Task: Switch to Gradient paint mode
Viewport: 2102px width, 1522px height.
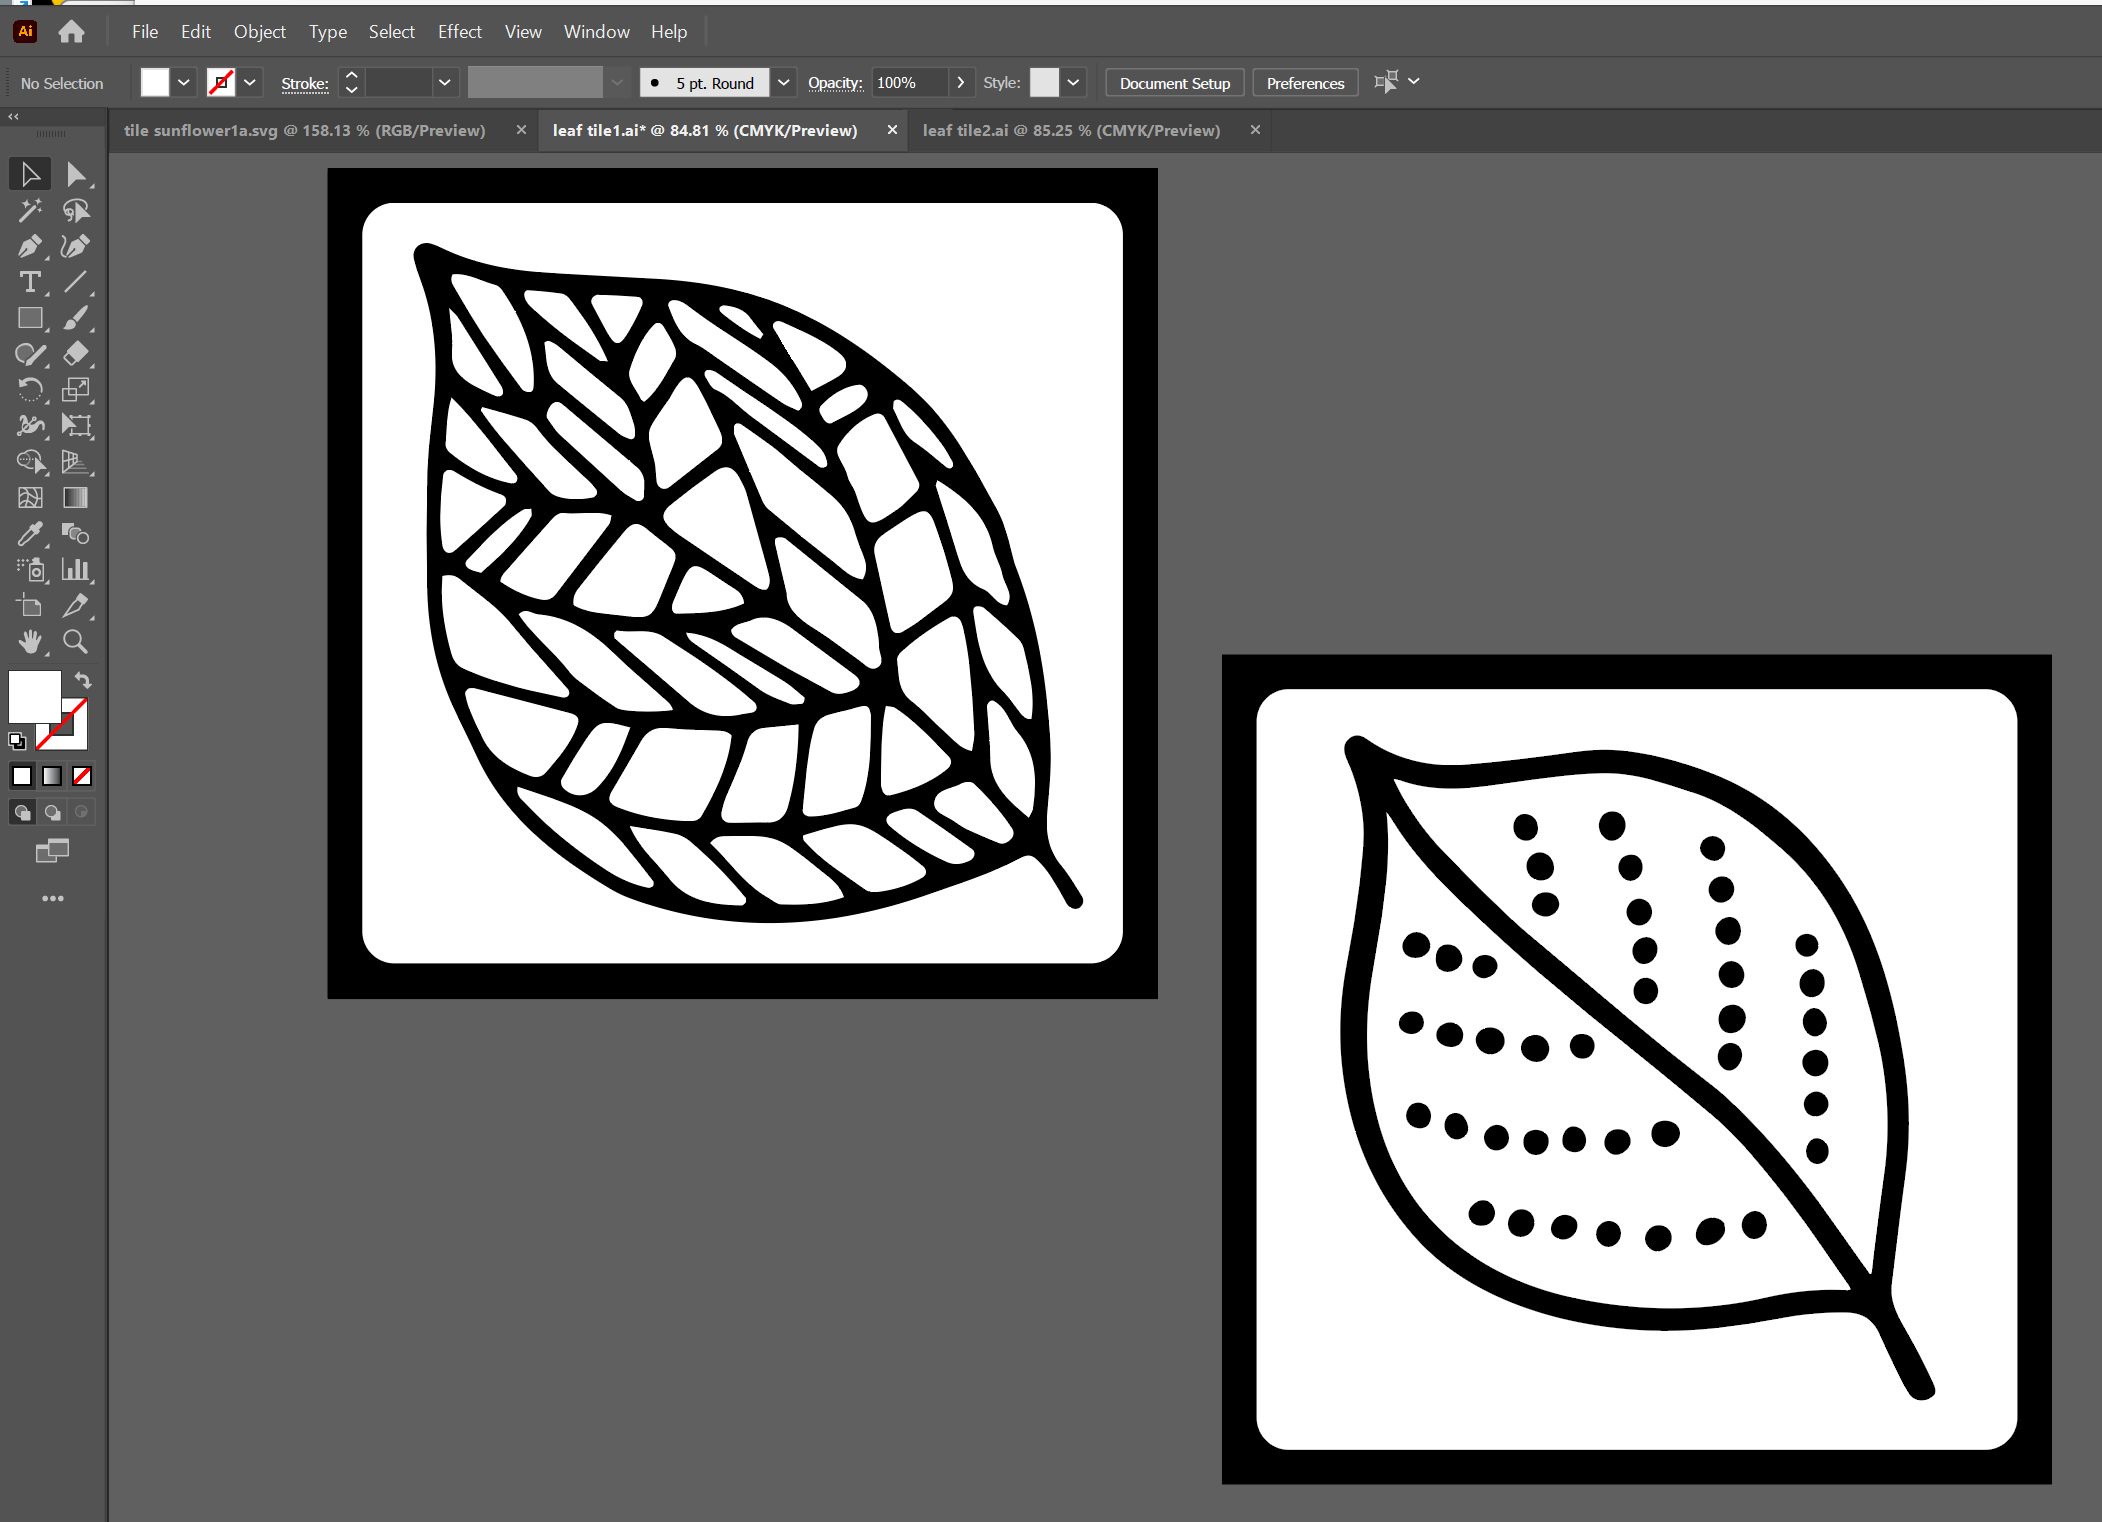Action: [x=52, y=776]
